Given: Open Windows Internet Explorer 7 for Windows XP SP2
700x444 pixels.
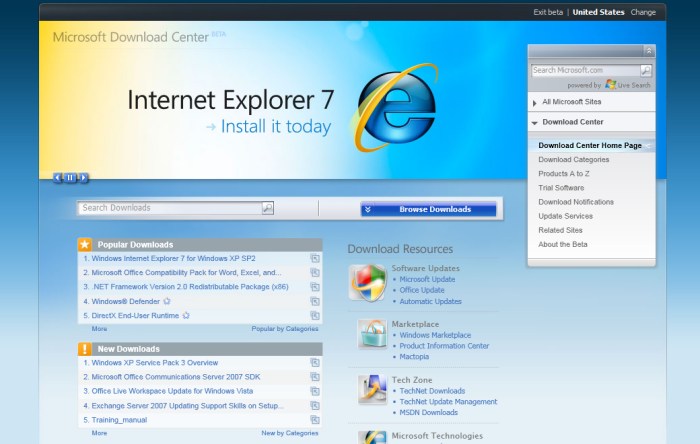Looking at the screenshot, I should (173, 258).
